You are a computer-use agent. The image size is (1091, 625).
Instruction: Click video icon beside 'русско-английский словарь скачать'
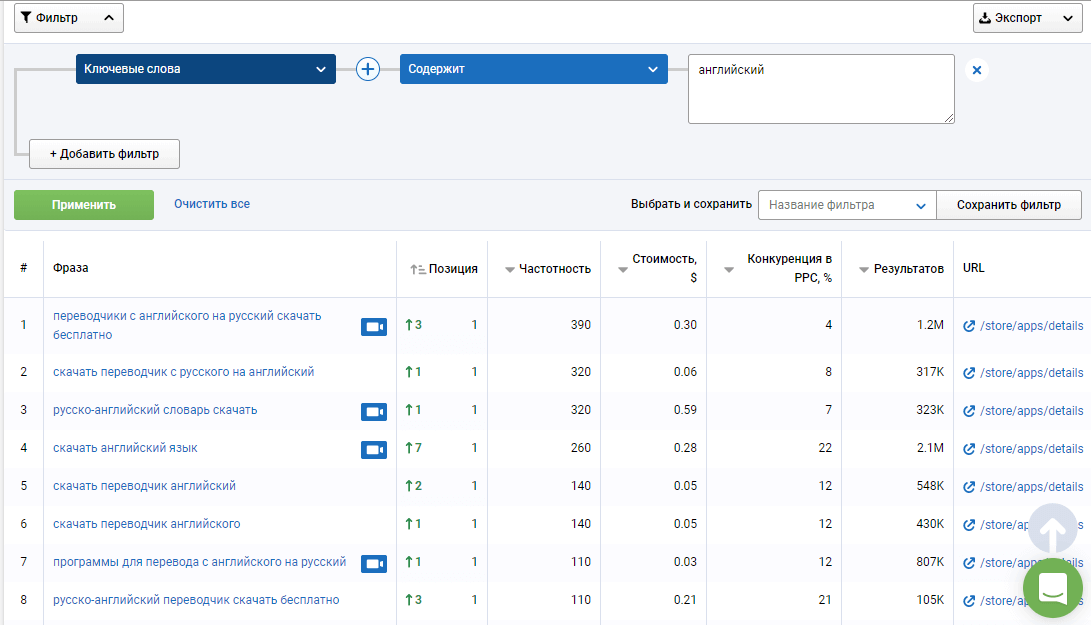tap(374, 411)
